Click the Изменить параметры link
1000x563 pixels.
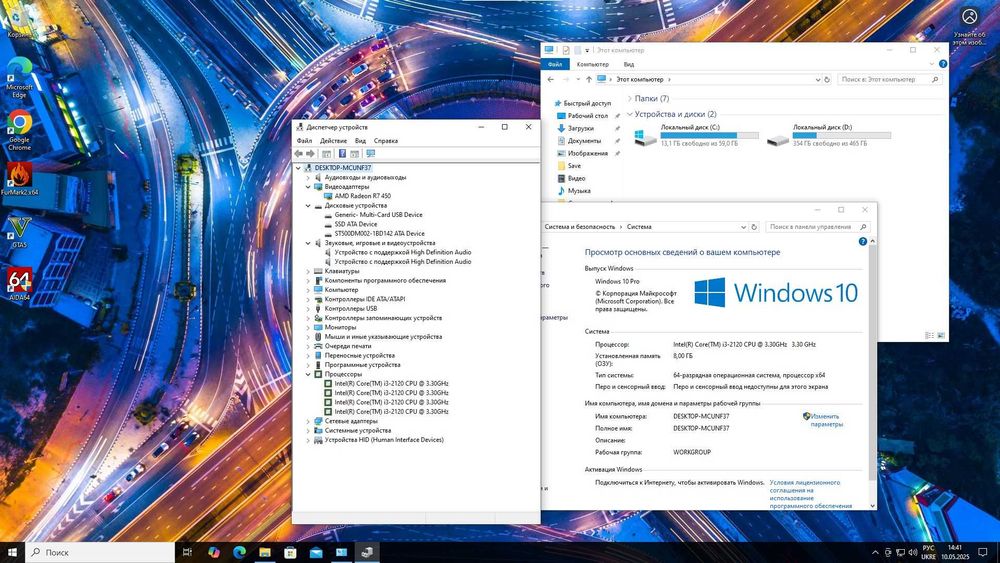[827, 420]
